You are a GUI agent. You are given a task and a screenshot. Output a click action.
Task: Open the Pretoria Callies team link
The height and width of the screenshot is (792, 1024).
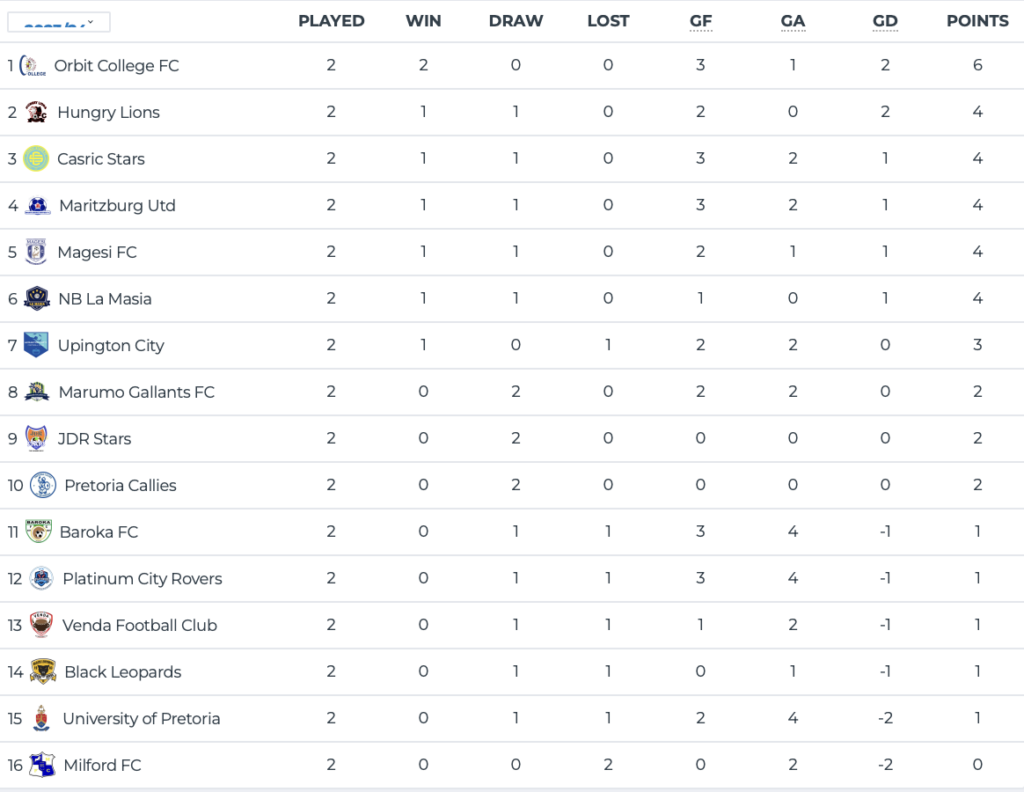pyautogui.click(x=120, y=485)
